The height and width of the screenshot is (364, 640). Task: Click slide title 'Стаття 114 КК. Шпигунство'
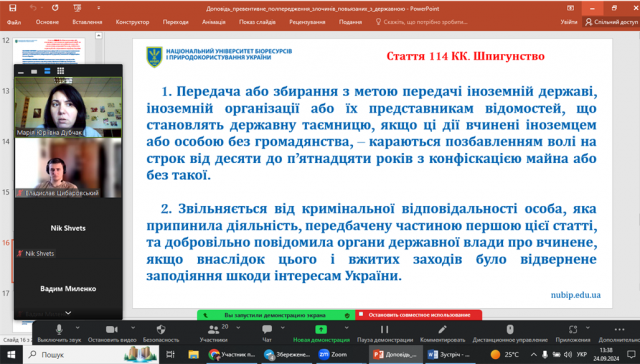point(465,56)
